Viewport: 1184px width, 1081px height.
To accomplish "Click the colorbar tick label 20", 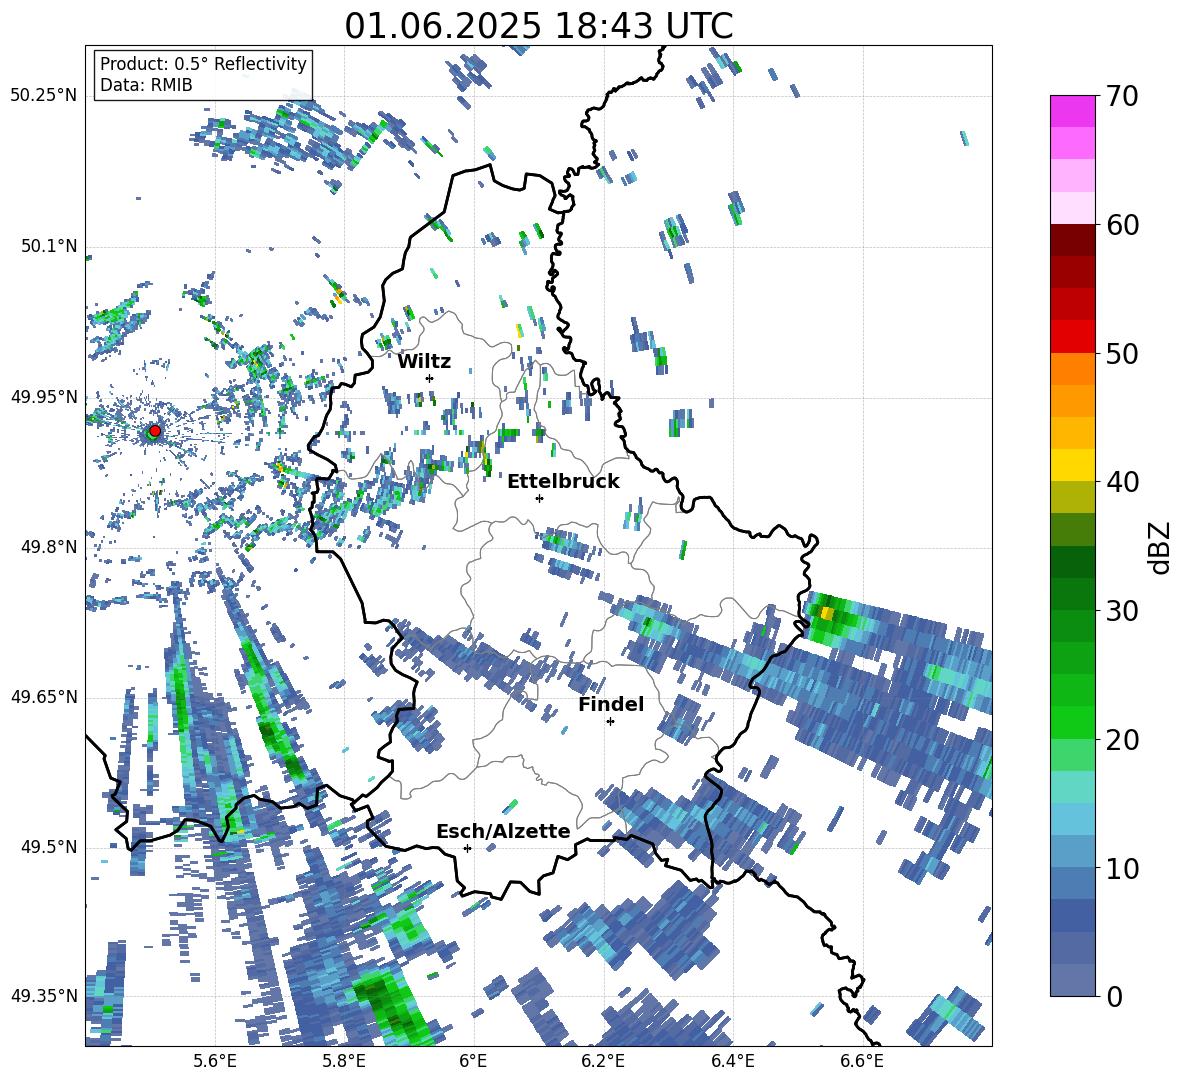I will [x=1122, y=740].
